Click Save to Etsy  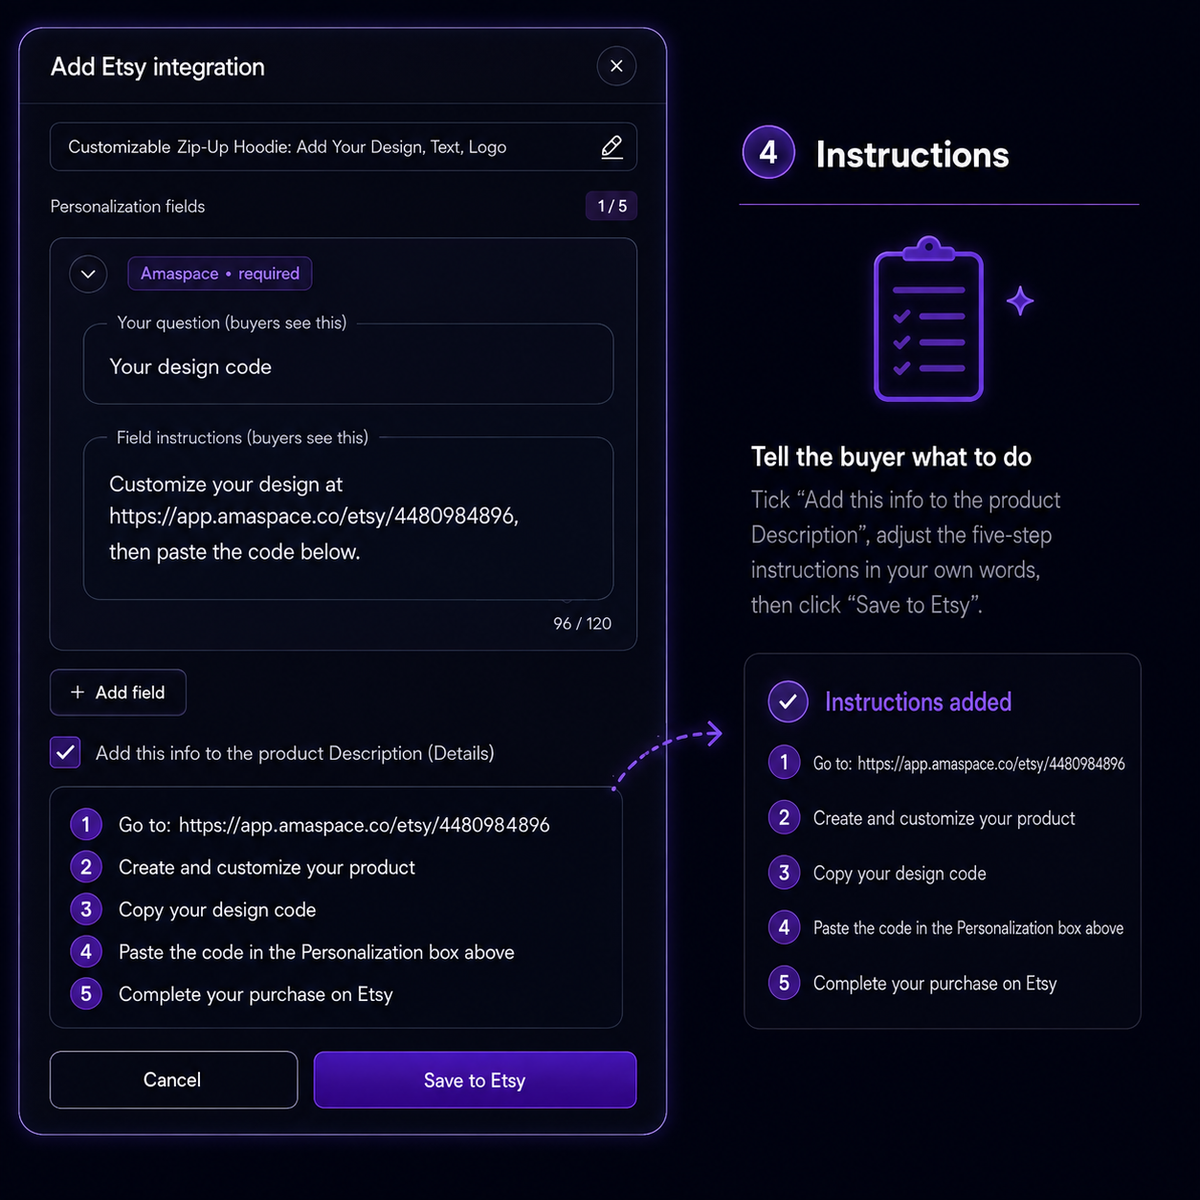(x=475, y=1080)
